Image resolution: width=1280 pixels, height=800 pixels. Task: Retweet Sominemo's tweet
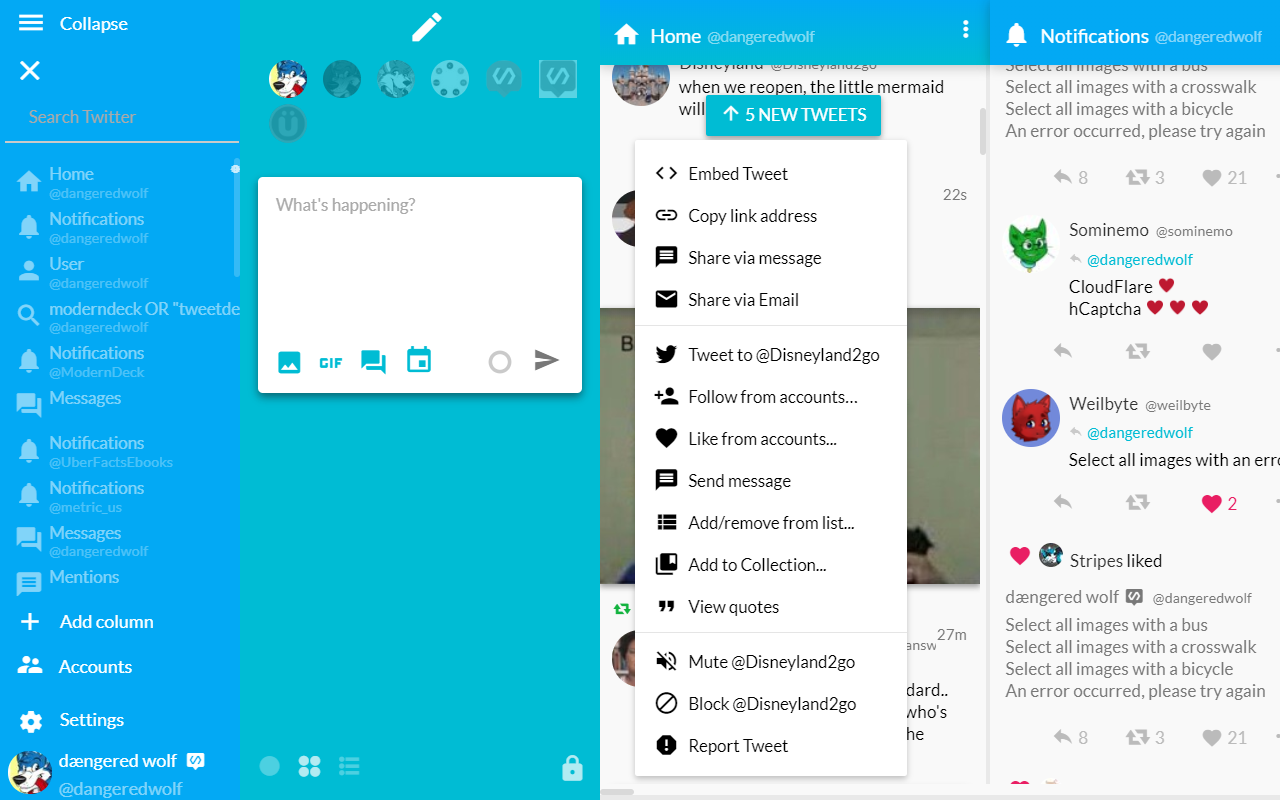click(1138, 351)
